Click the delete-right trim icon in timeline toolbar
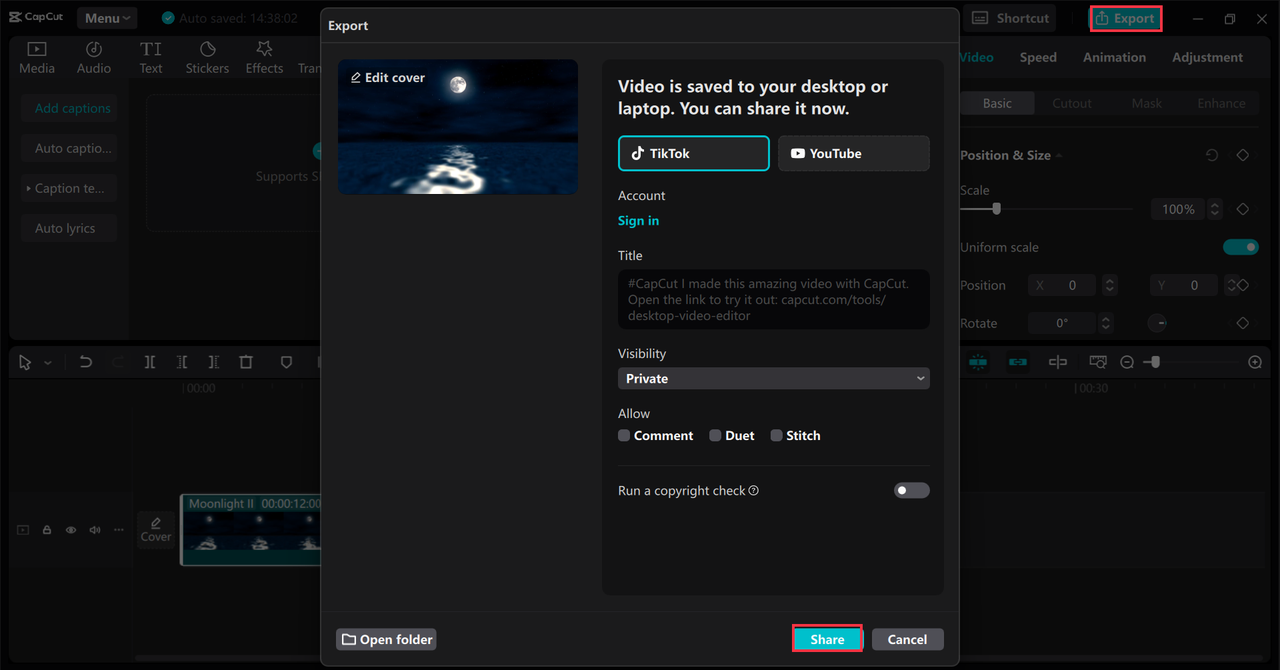Image resolution: width=1280 pixels, height=670 pixels. tap(214, 362)
